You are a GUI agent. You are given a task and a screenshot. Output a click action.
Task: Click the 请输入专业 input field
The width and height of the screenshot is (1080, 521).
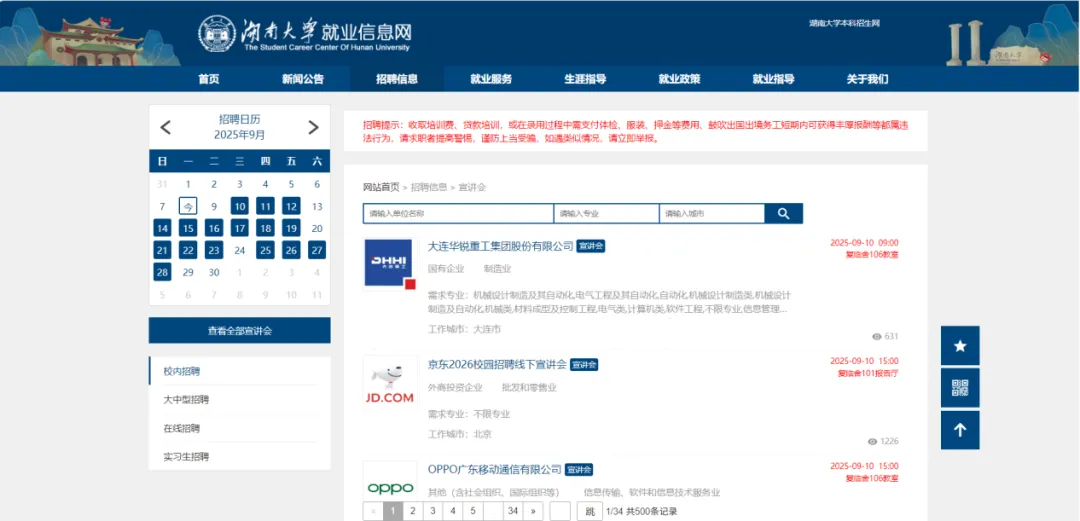[607, 214]
